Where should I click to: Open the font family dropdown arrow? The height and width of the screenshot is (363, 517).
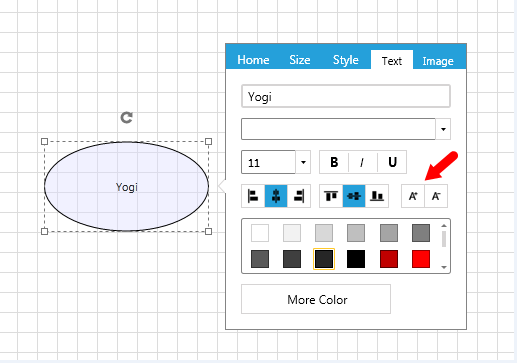click(x=443, y=129)
